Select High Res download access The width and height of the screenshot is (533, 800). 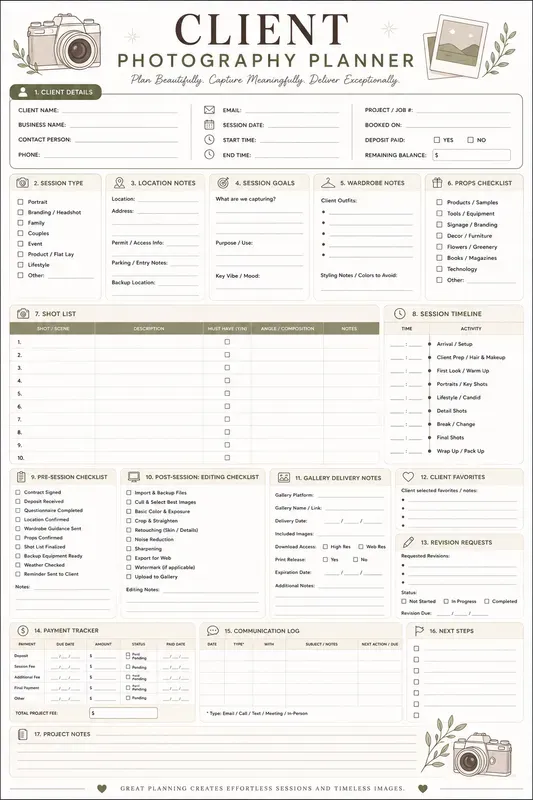pos(325,546)
